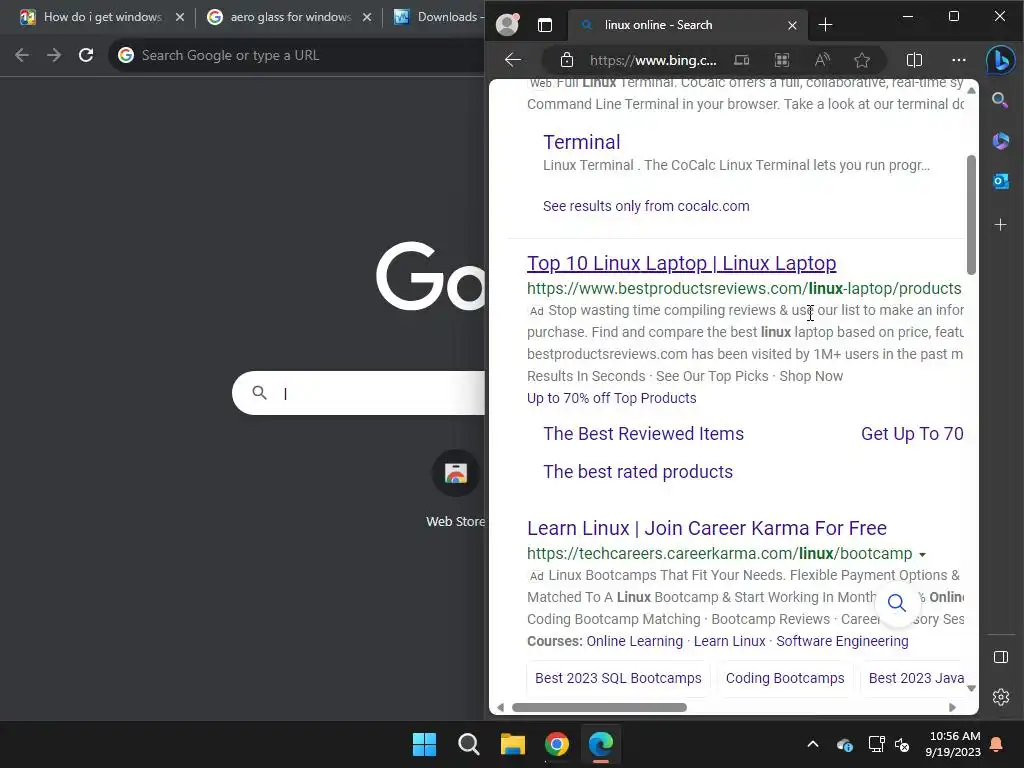This screenshot has height=768, width=1024.
Task: Open Web Store shortcut on Google page
Action: click(456, 488)
